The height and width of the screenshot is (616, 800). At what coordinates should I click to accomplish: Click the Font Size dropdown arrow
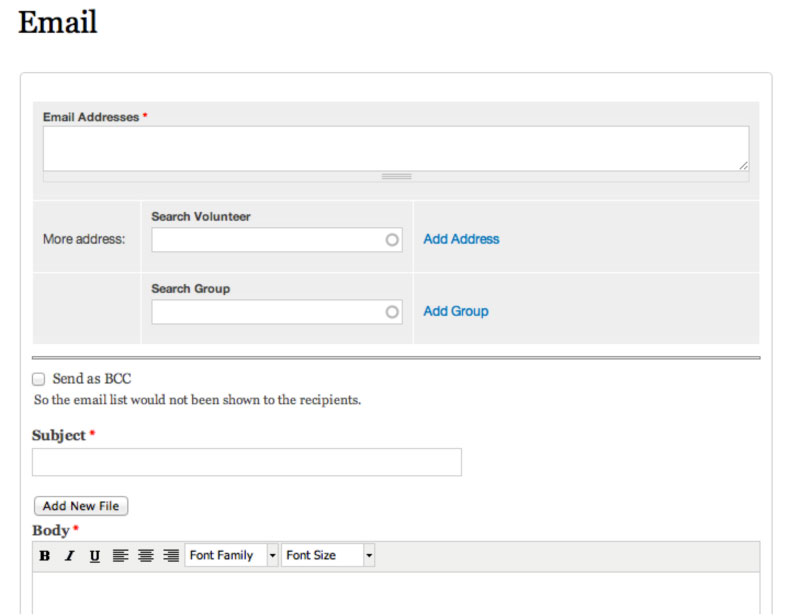coord(369,555)
